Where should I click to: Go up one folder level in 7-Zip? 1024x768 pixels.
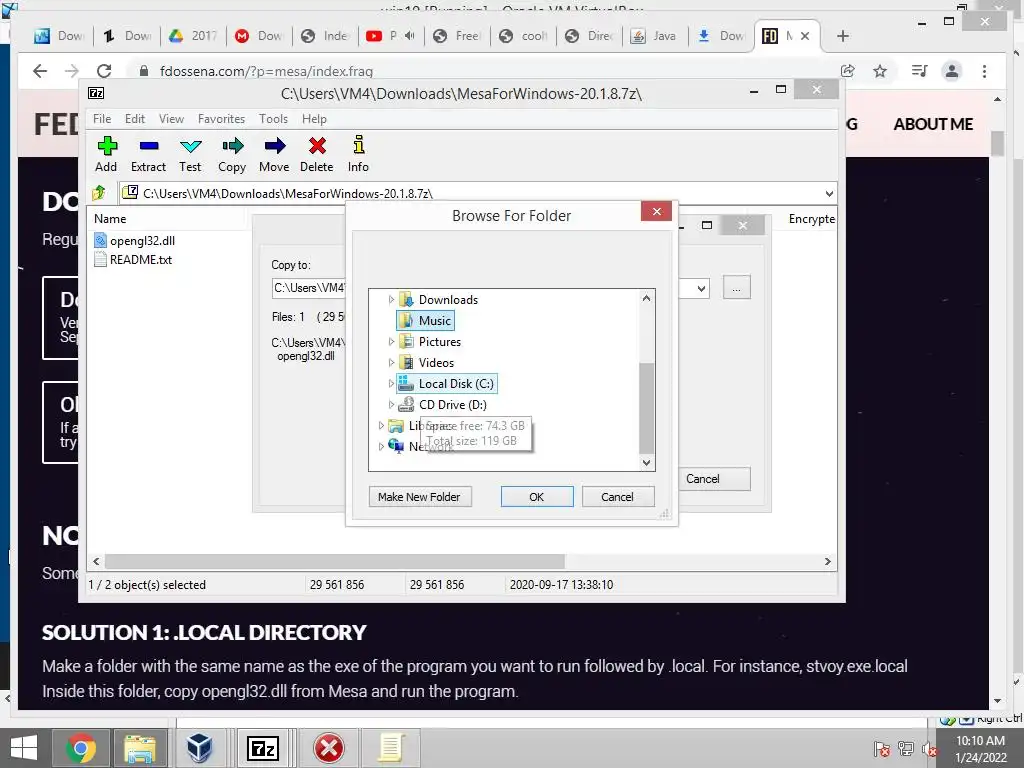(99, 193)
